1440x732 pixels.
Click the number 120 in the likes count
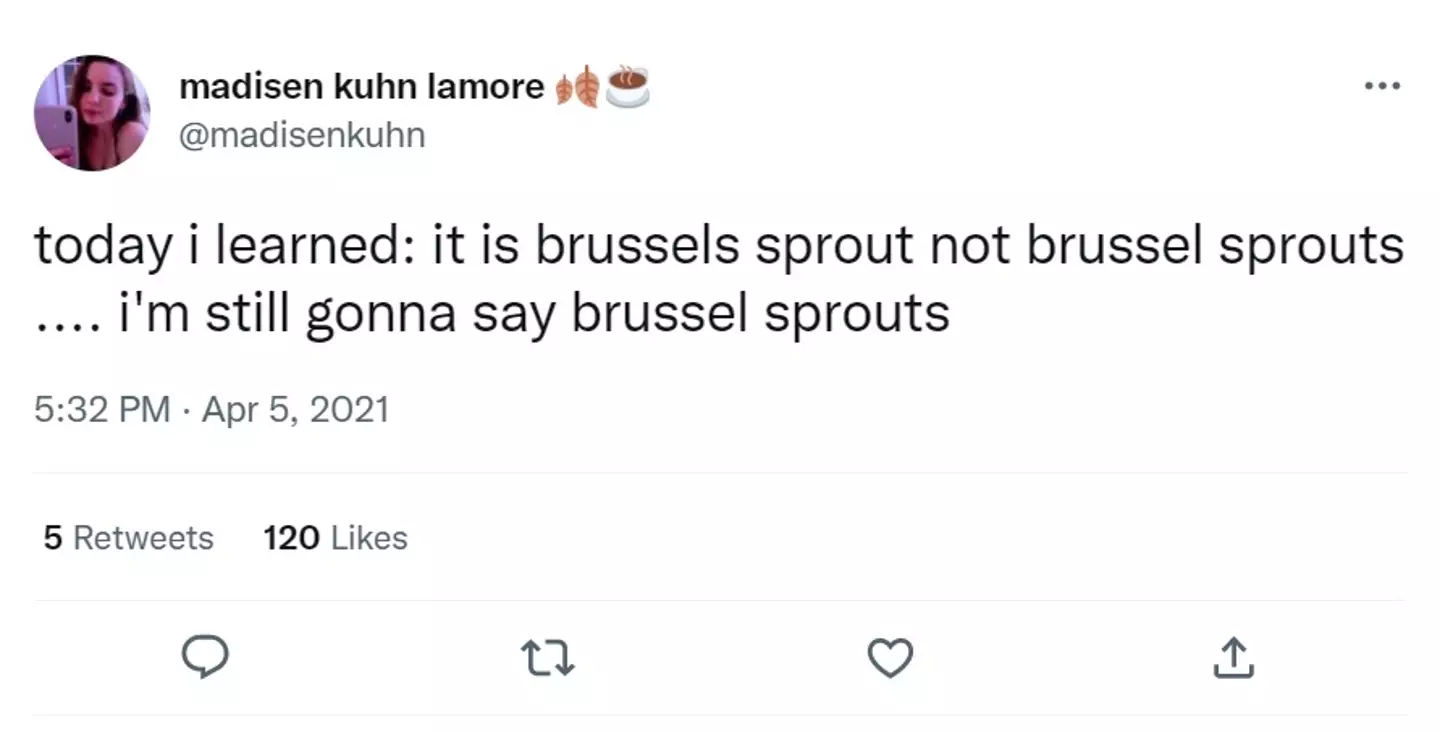pyautogui.click(x=291, y=538)
